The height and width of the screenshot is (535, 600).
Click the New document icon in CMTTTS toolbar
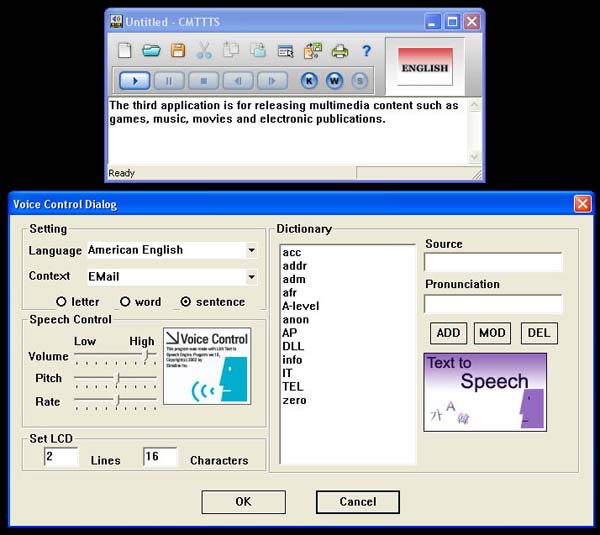[125, 51]
